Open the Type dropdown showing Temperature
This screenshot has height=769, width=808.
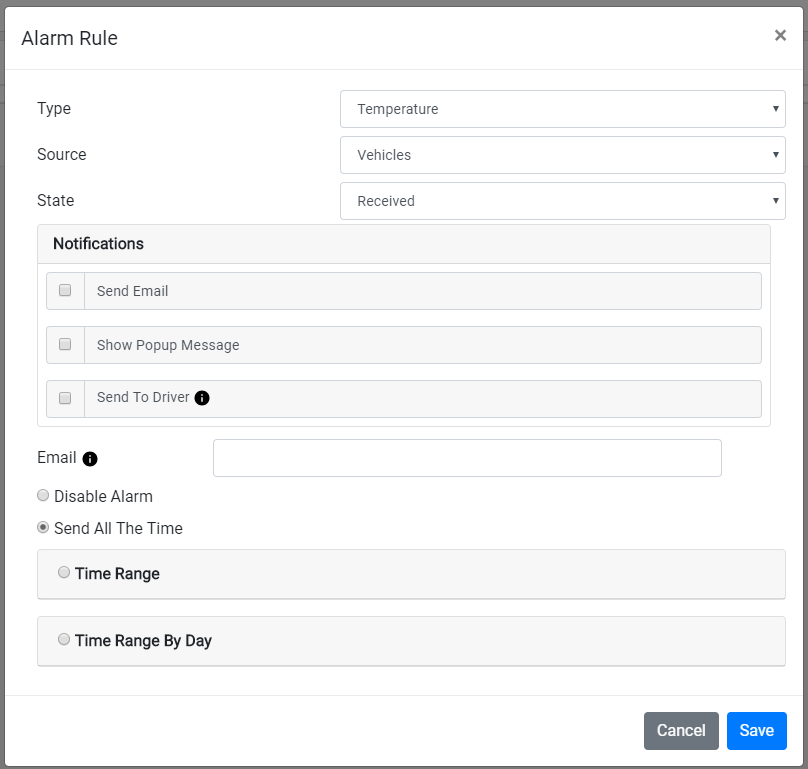coord(563,109)
